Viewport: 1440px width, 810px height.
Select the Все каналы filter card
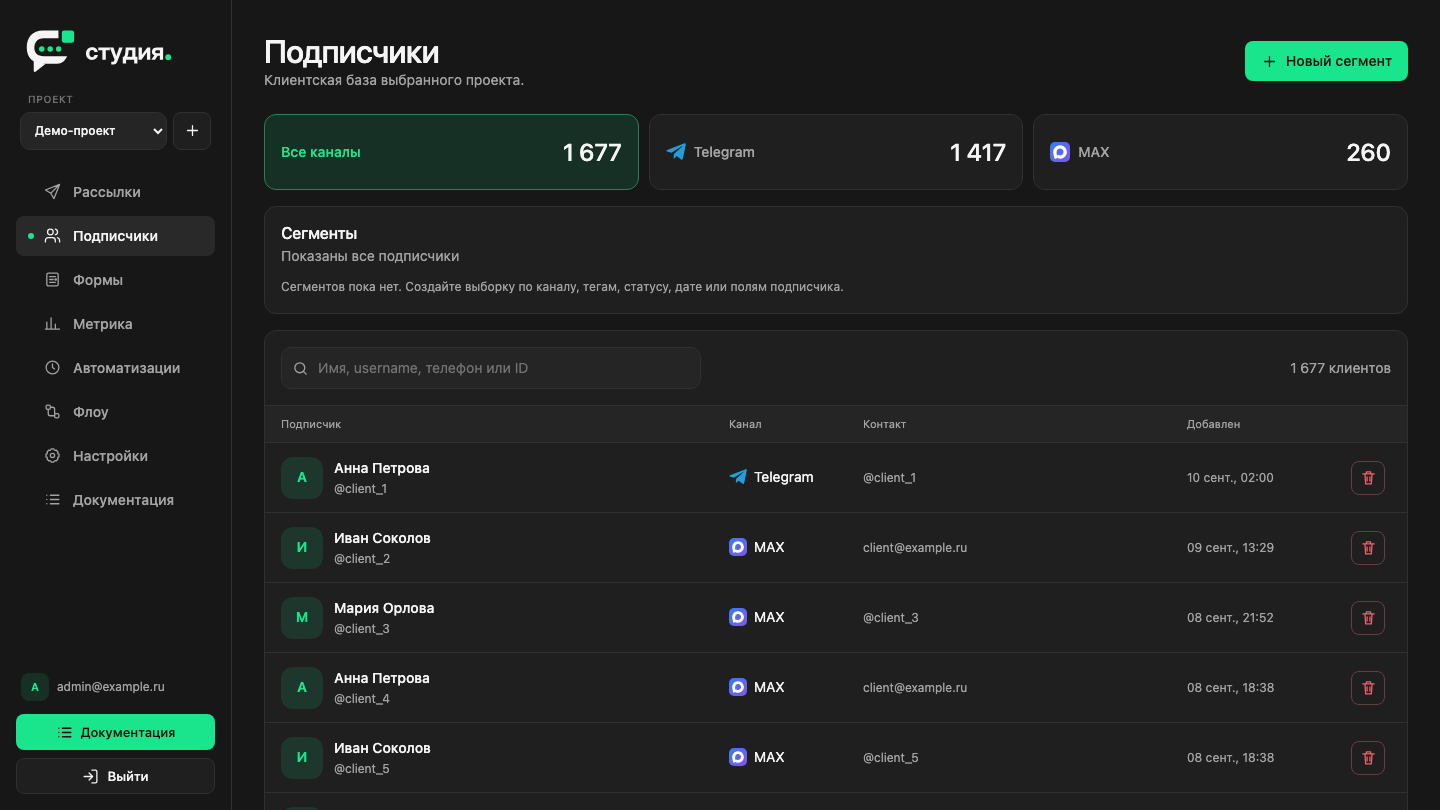click(x=451, y=152)
